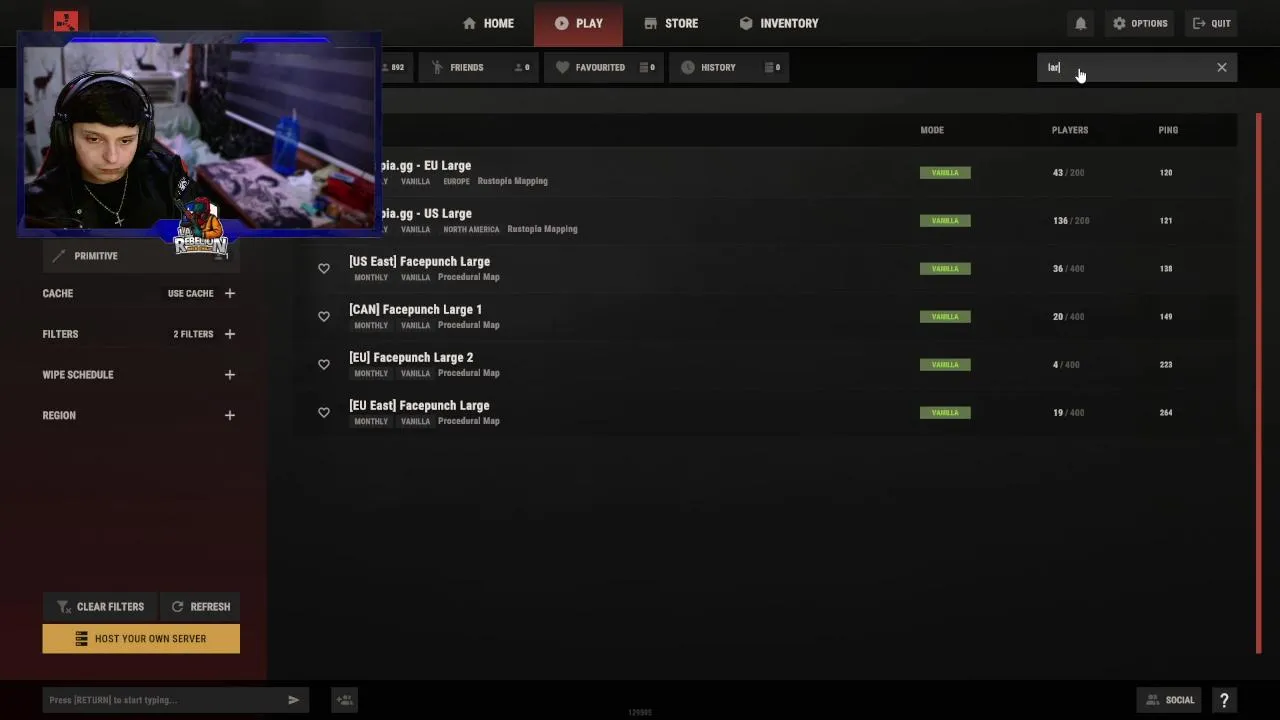Switch to the Play tab
This screenshot has width=1280, height=720.
578,23
